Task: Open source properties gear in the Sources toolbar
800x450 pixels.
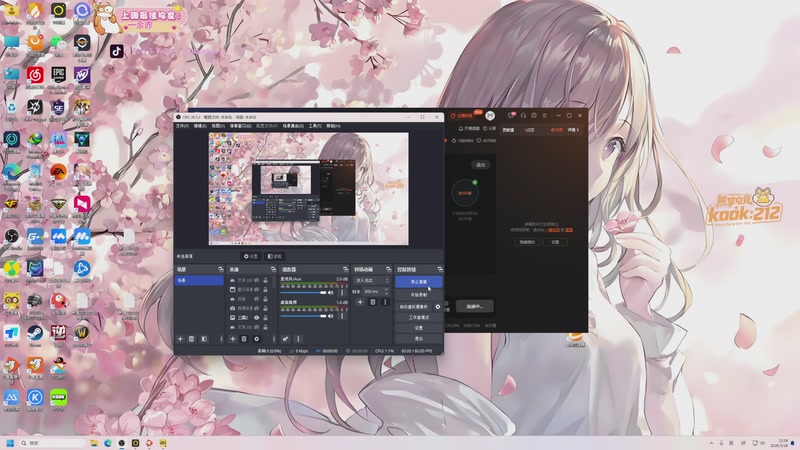Action: (x=256, y=339)
